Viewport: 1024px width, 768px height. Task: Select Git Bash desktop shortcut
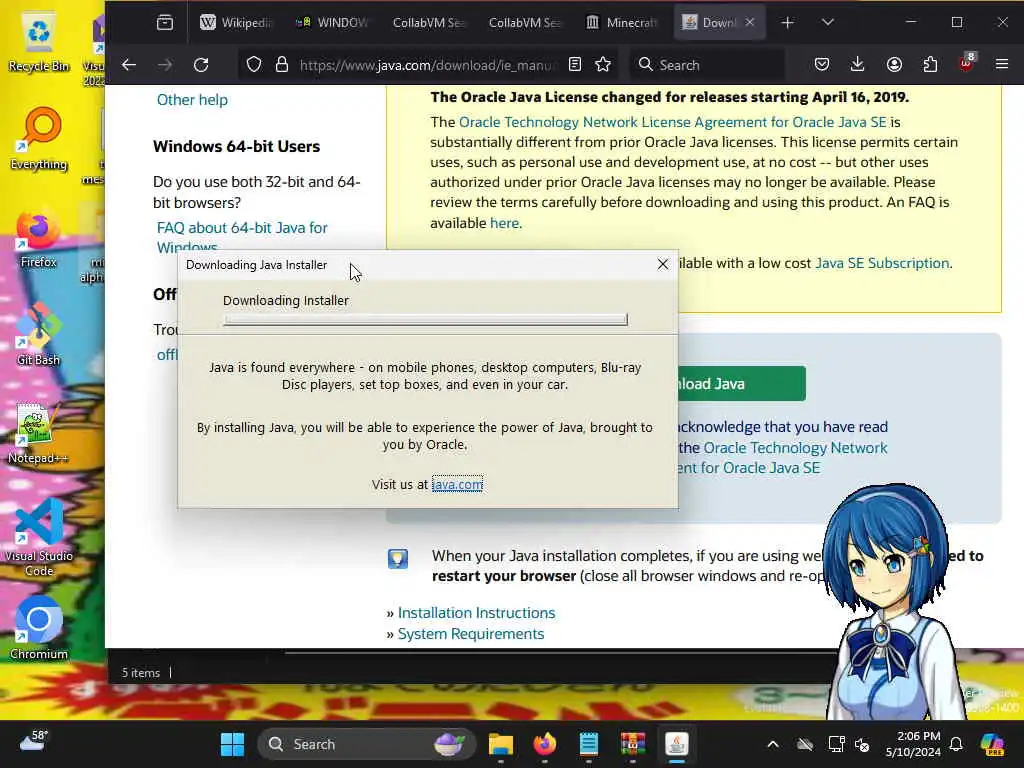(39, 336)
